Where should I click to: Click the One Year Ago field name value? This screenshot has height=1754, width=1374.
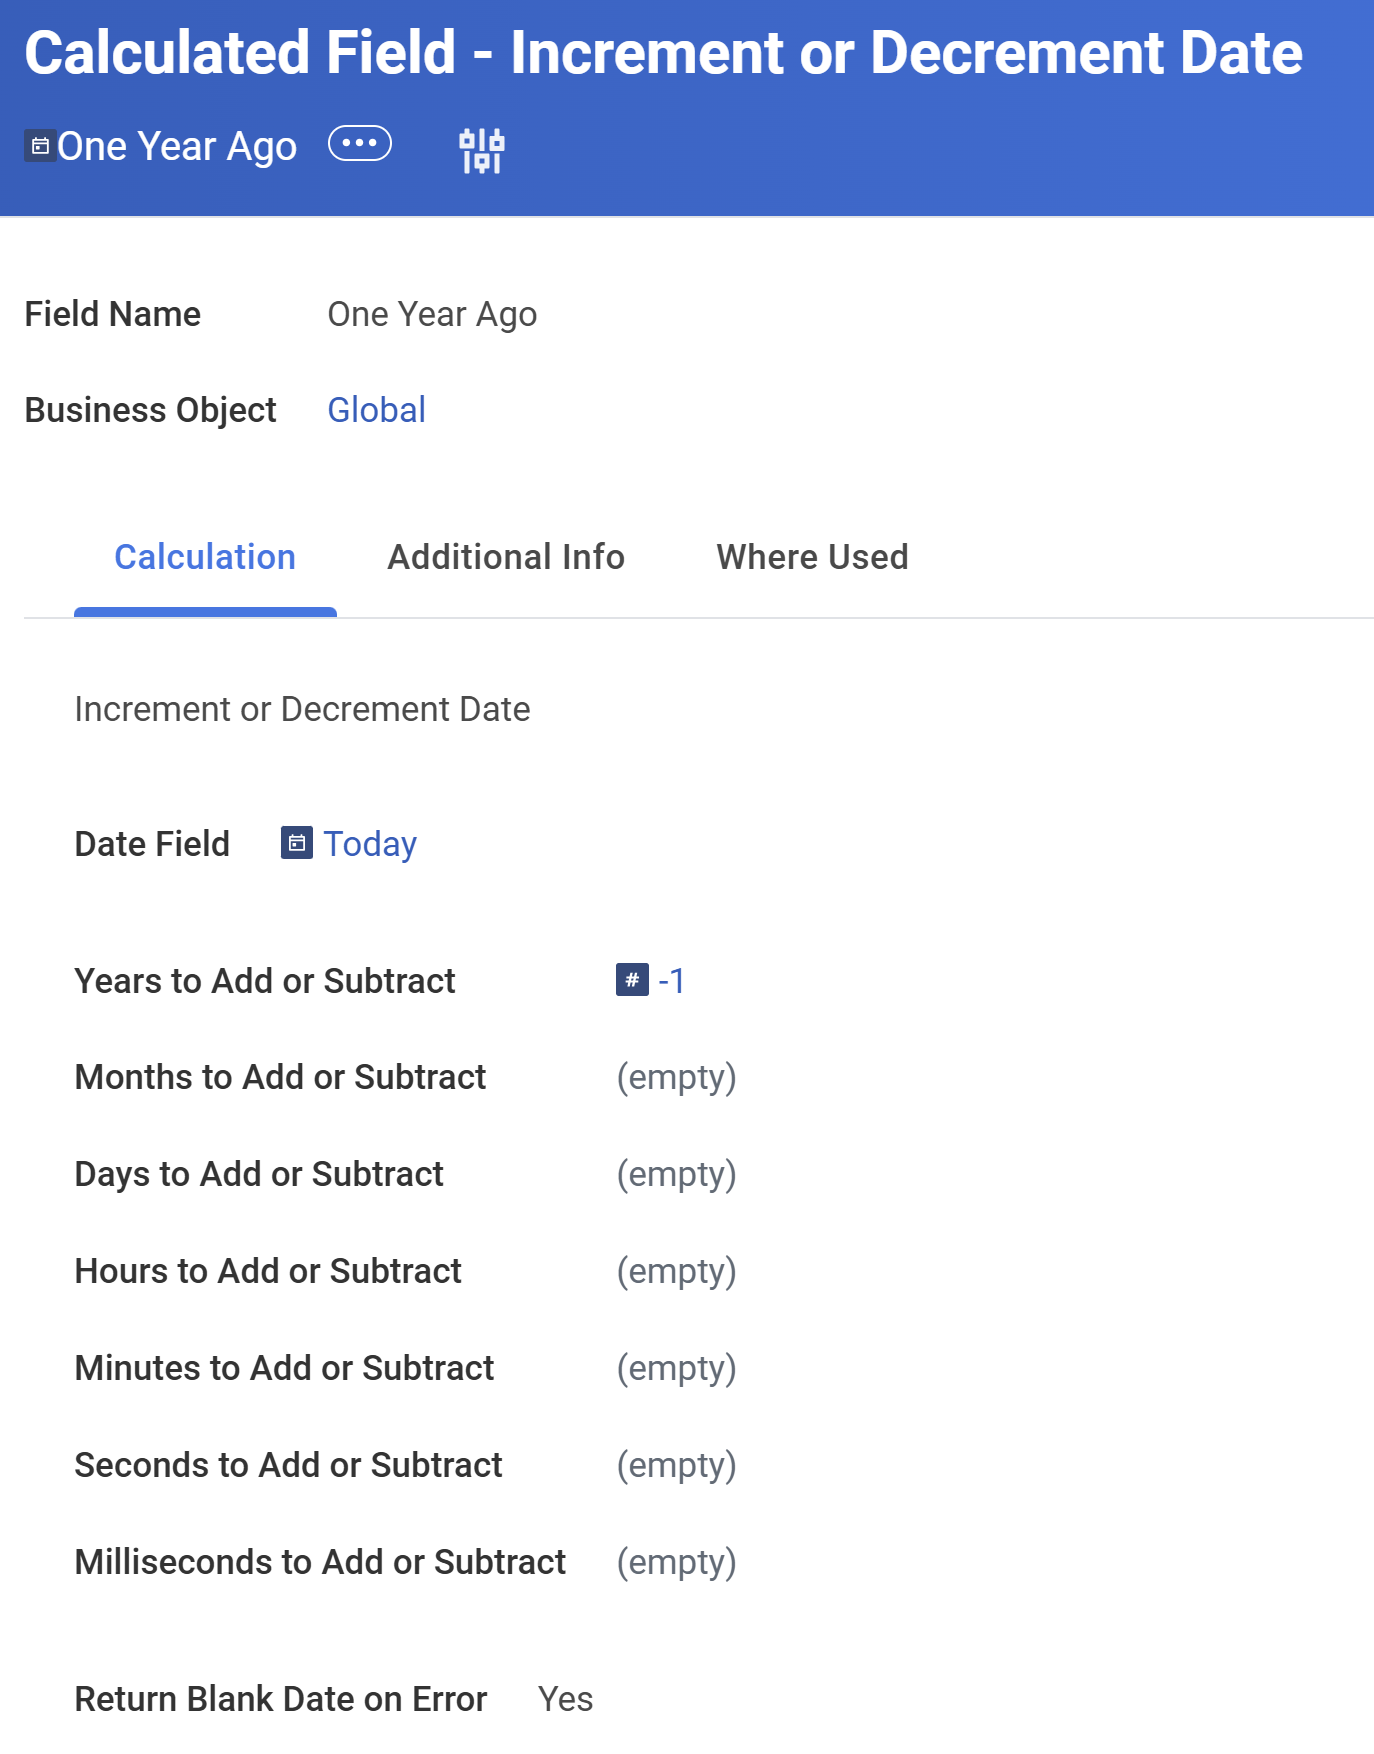click(433, 314)
